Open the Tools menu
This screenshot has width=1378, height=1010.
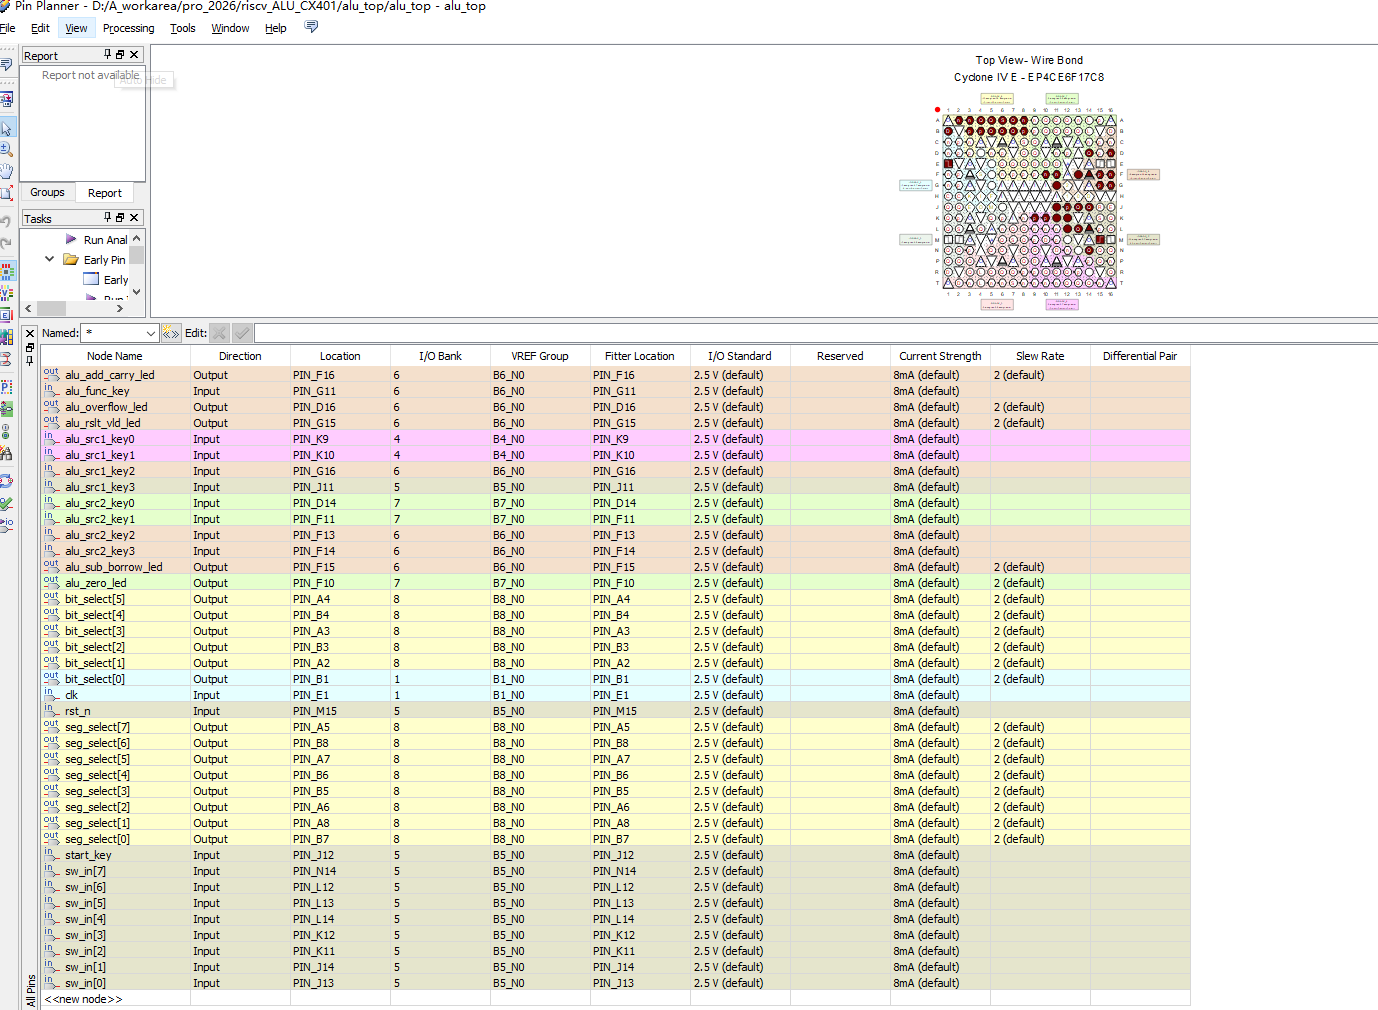click(183, 28)
